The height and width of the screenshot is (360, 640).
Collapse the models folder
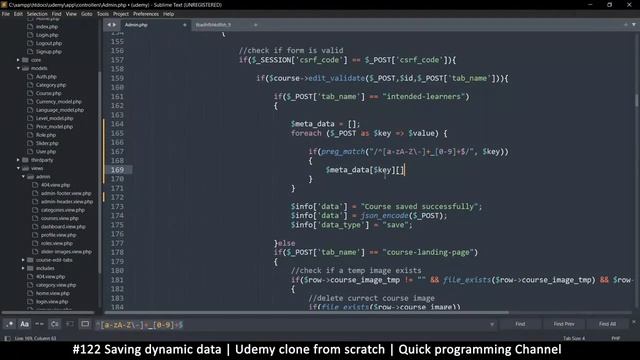point(18,68)
